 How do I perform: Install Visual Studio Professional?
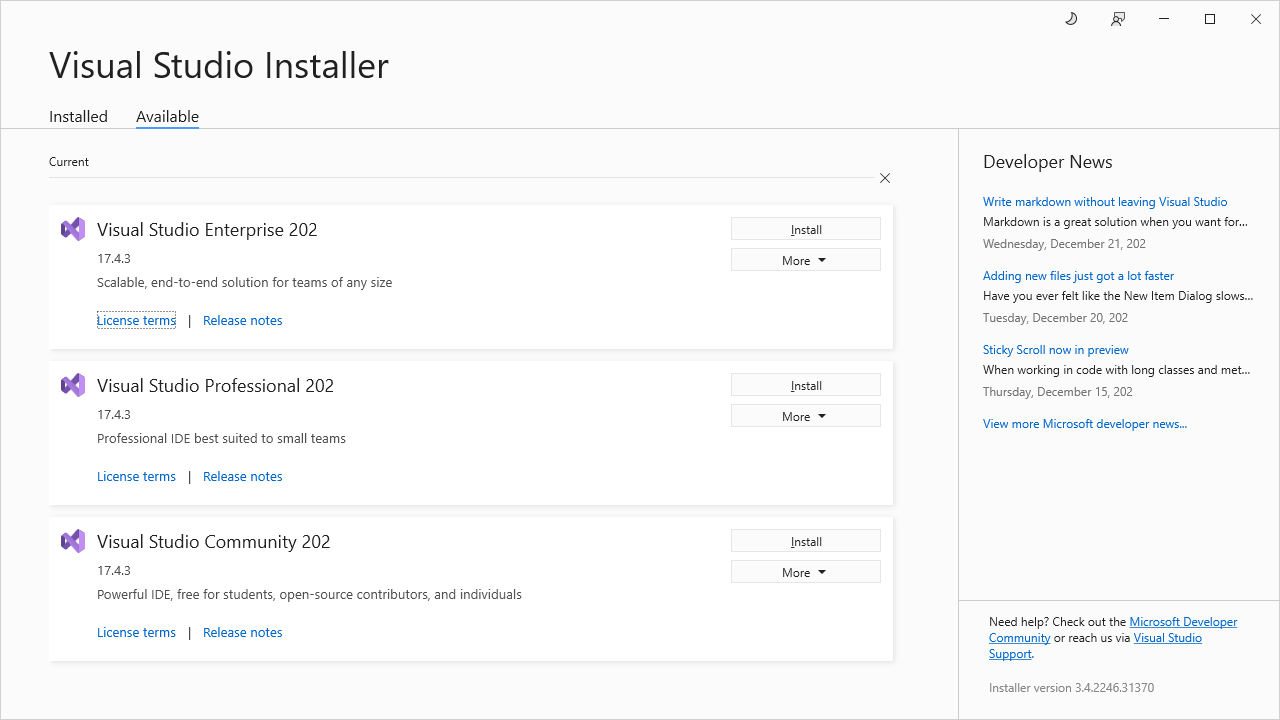click(806, 385)
